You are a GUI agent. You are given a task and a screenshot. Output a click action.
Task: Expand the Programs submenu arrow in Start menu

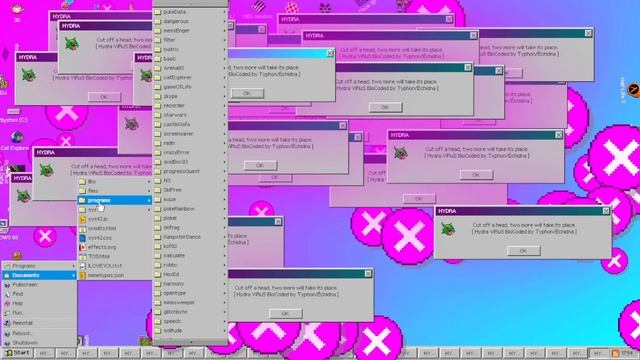pyautogui.click(x=73, y=266)
